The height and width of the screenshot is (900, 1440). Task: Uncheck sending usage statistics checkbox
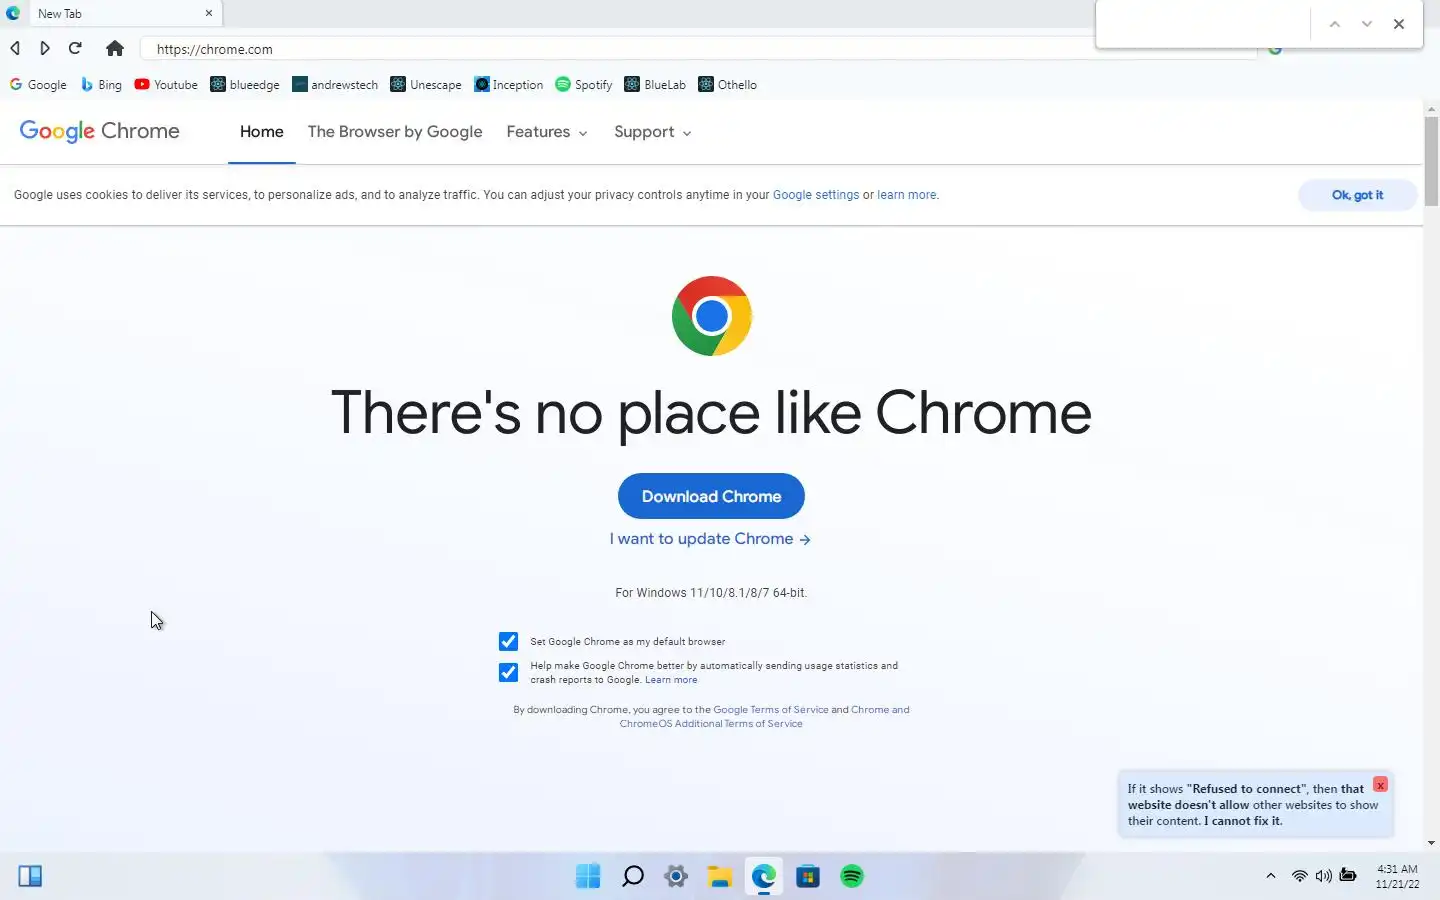coord(508,672)
